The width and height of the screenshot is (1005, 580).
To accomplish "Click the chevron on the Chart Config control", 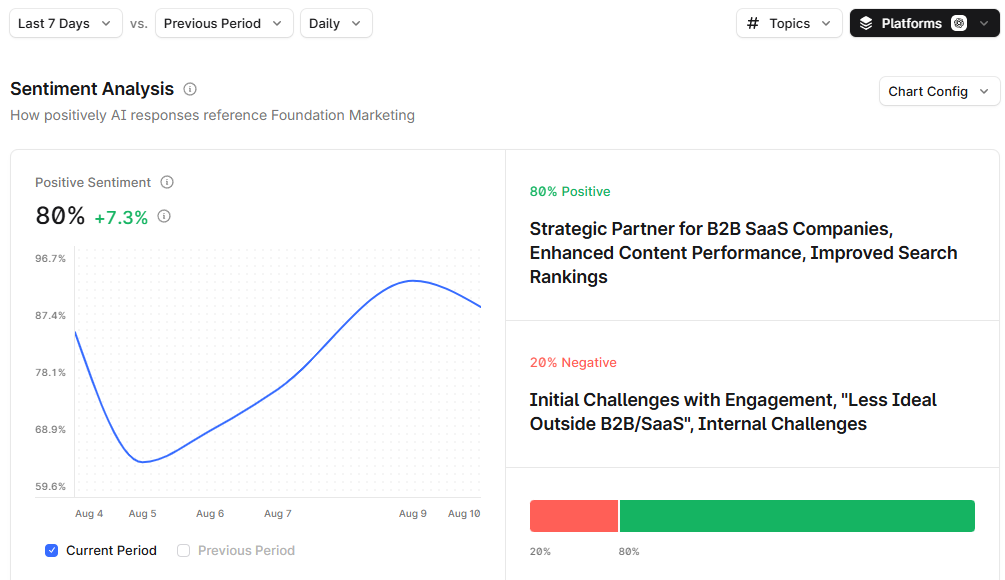I will click(986, 91).
